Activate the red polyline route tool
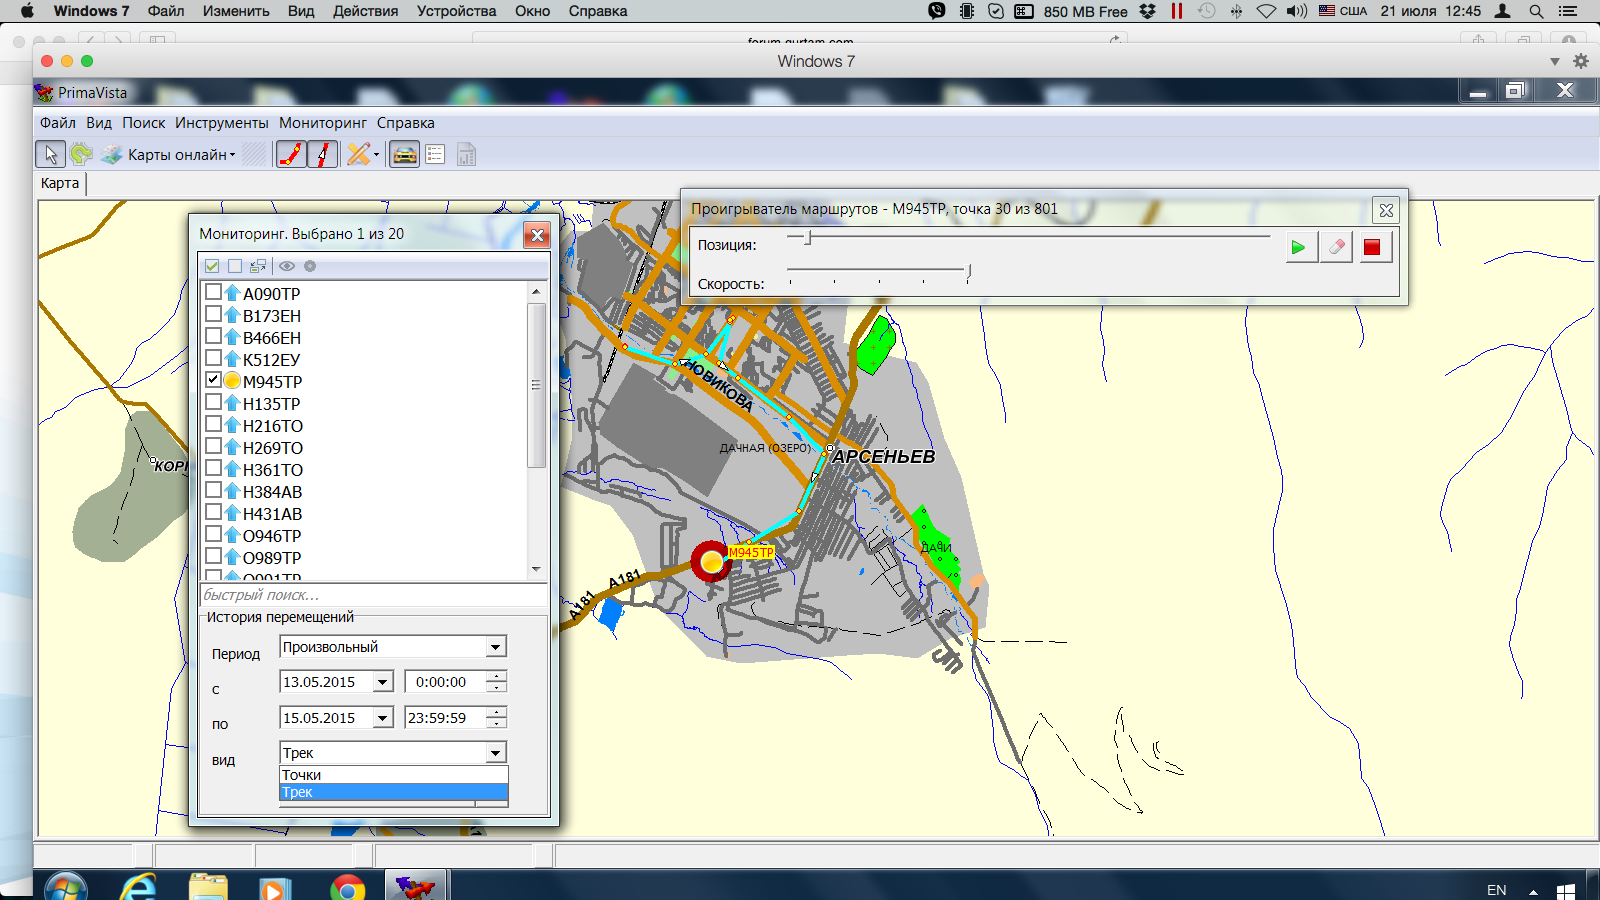This screenshot has height=900, width=1600. click(x=291, y=155)
